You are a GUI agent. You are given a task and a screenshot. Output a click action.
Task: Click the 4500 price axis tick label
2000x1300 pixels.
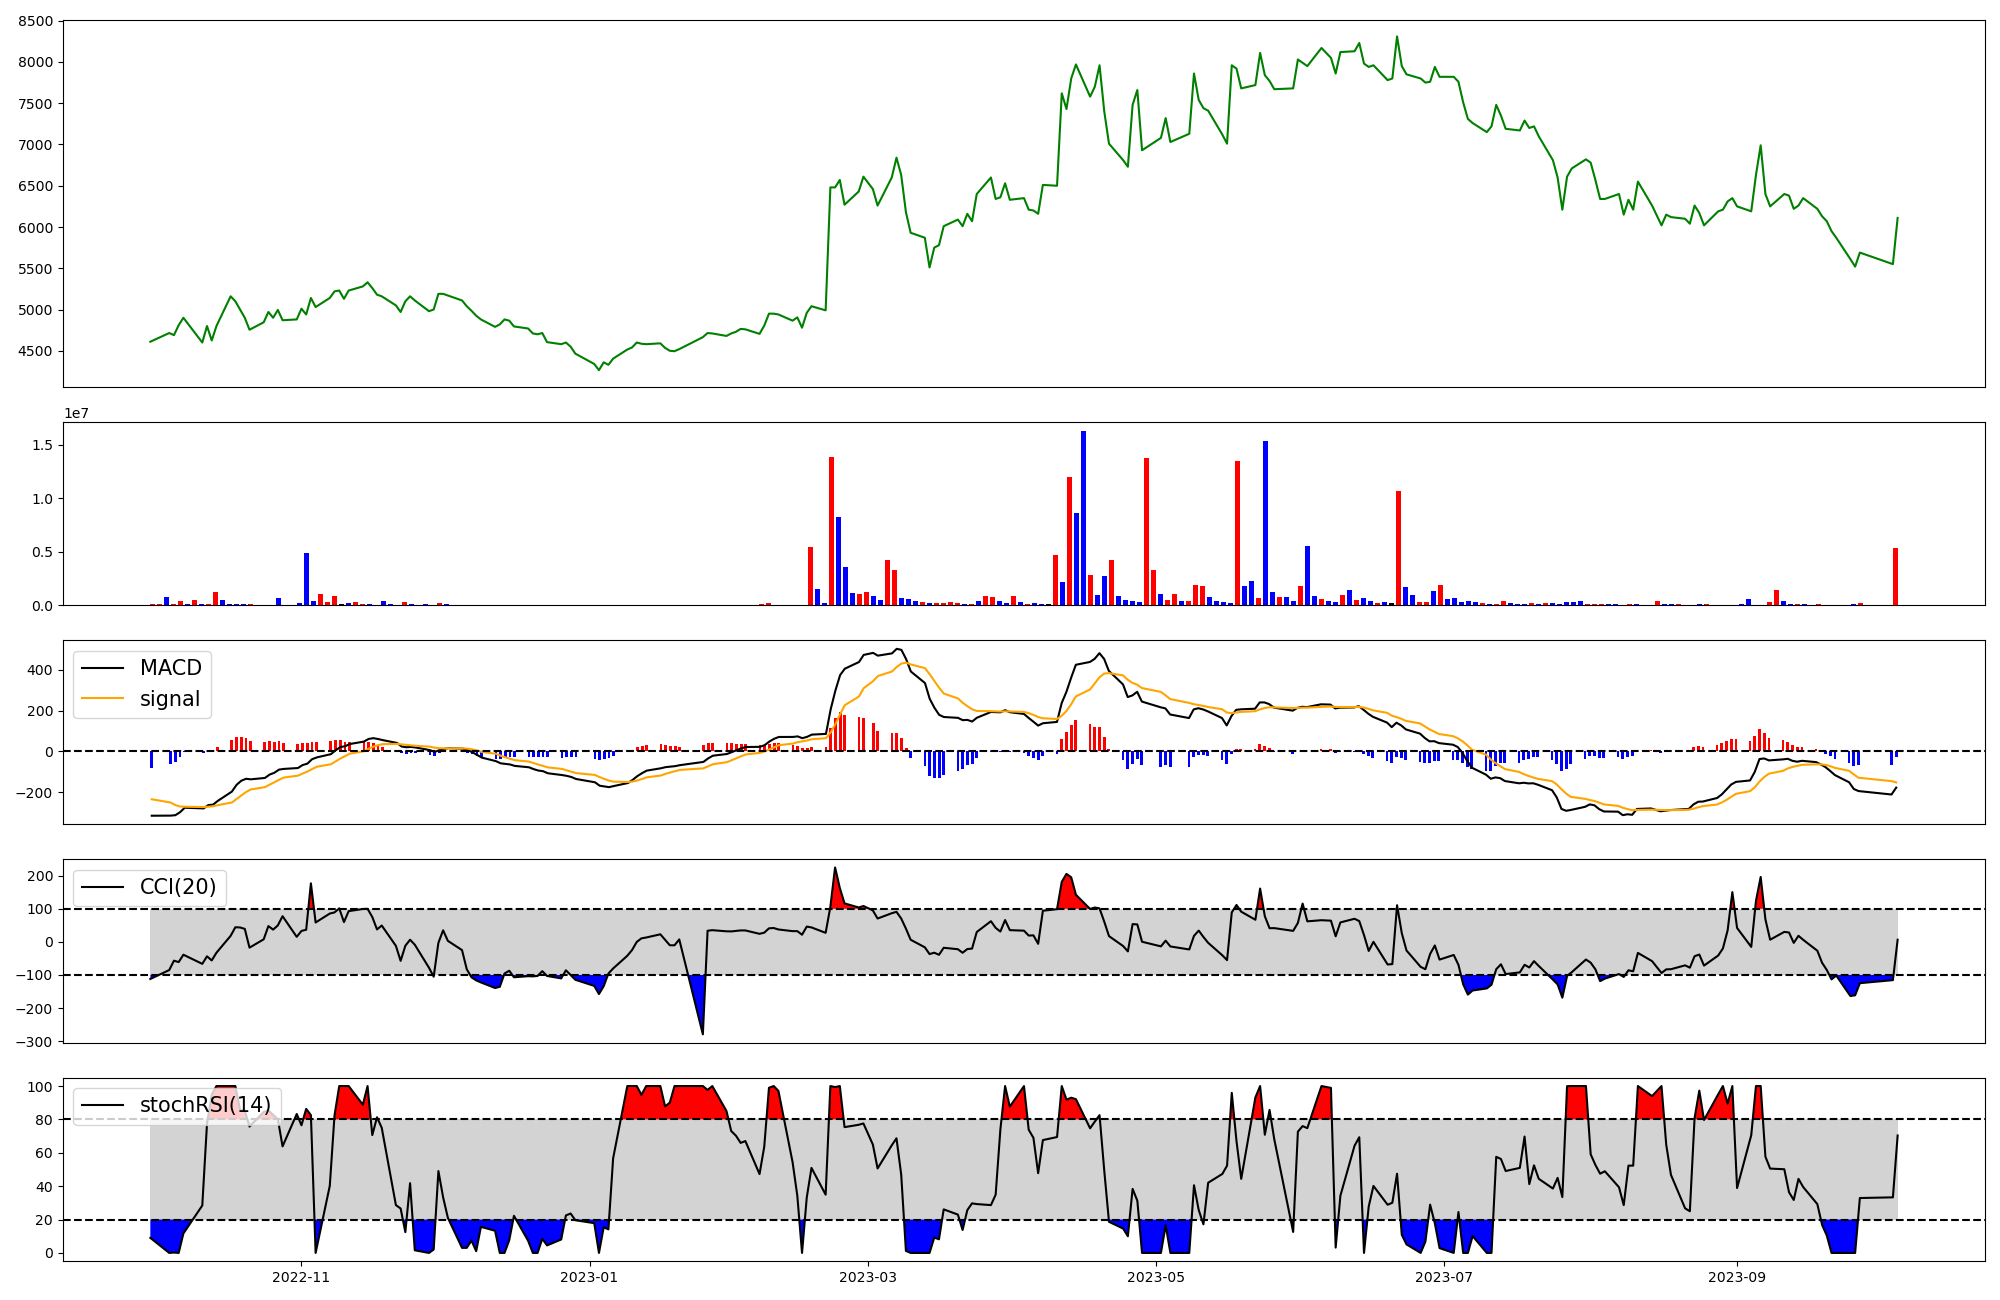click(35, 352)
